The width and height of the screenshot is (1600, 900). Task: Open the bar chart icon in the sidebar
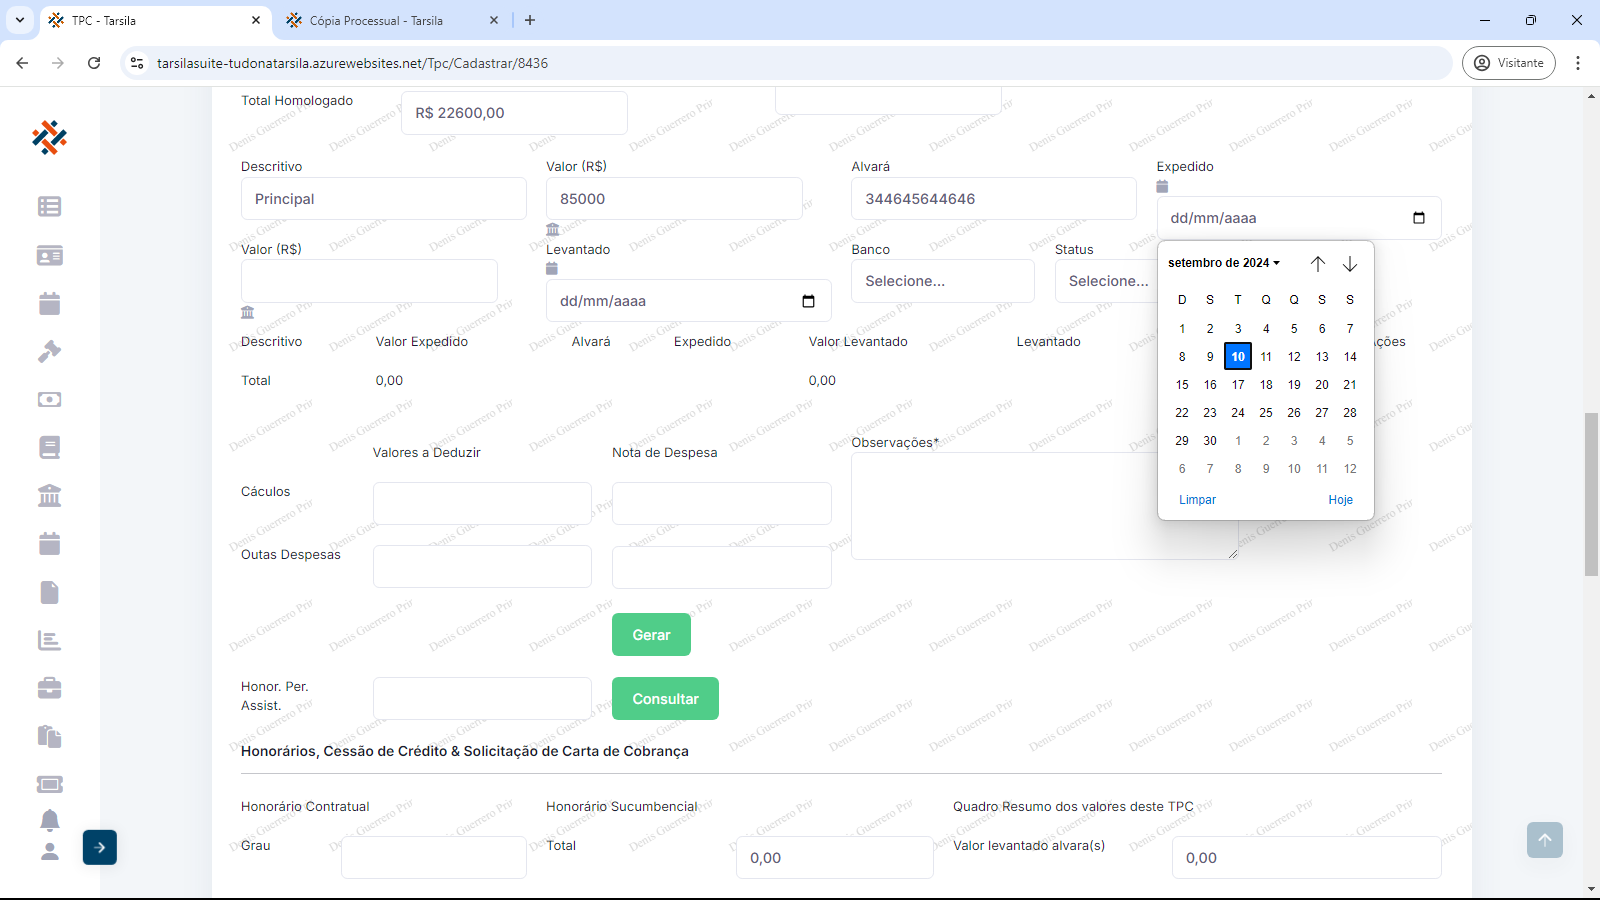click(49, 640)
